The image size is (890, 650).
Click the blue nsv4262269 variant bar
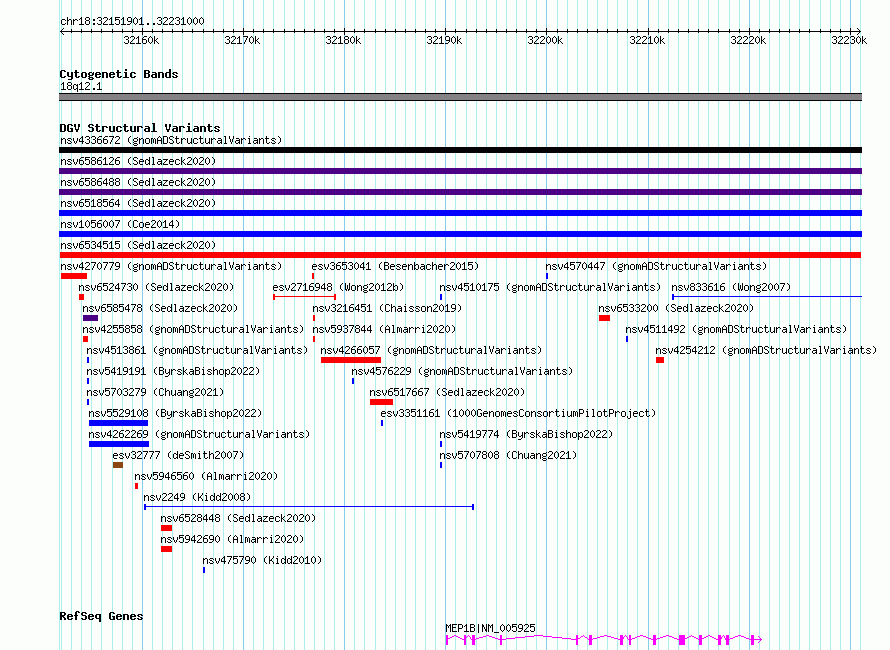pos(119,444)
